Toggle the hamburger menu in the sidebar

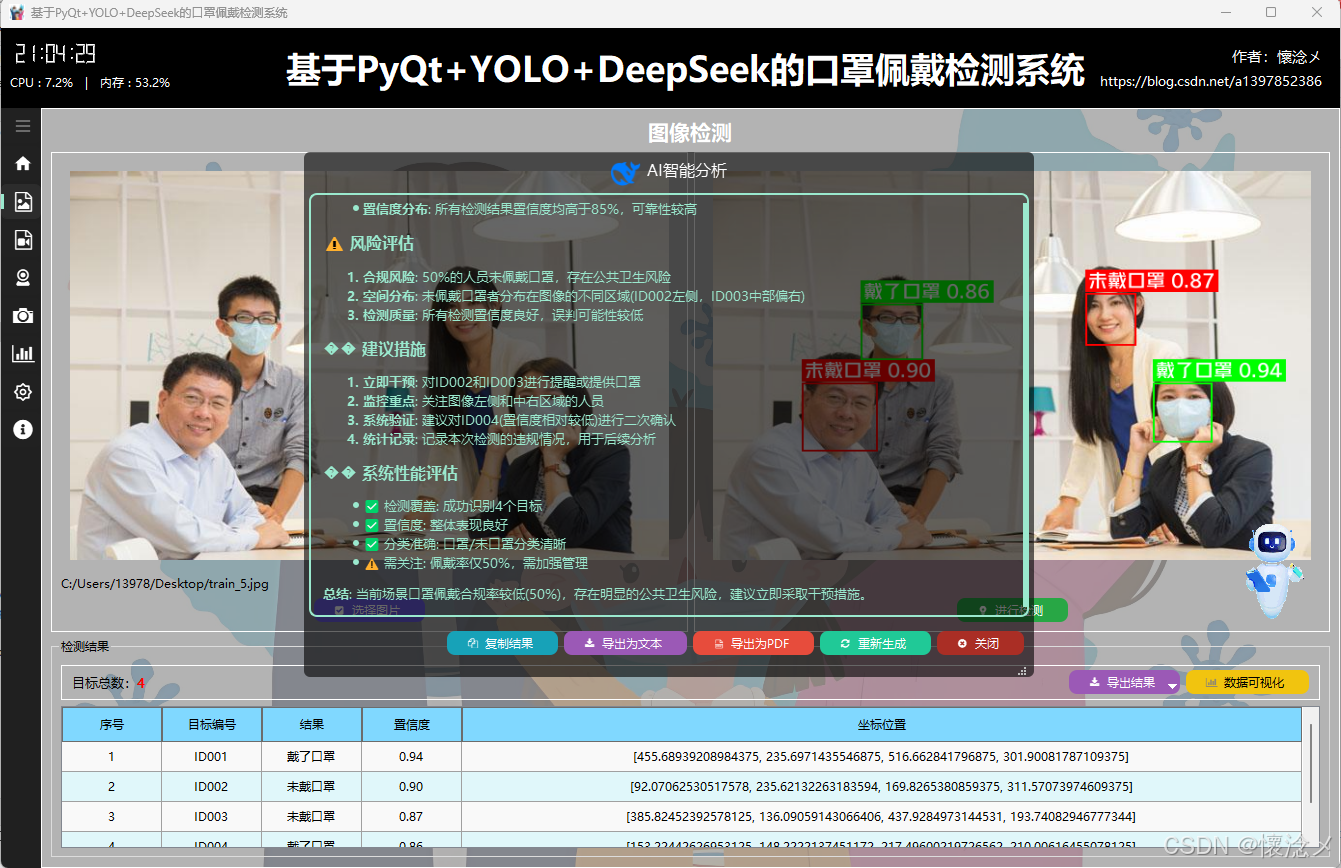pyautogui.click(x=22, y=126)
